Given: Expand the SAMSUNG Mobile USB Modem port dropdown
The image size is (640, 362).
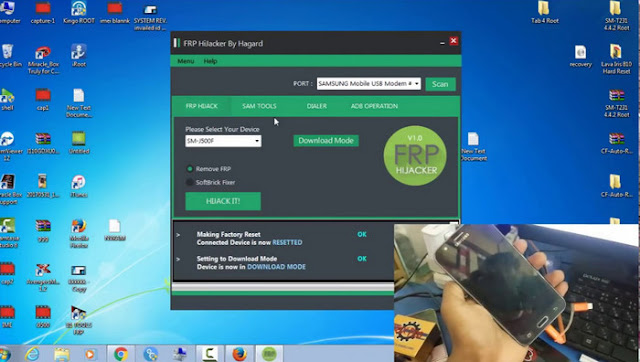Looking at the screenshot, I should pos(369,84).
